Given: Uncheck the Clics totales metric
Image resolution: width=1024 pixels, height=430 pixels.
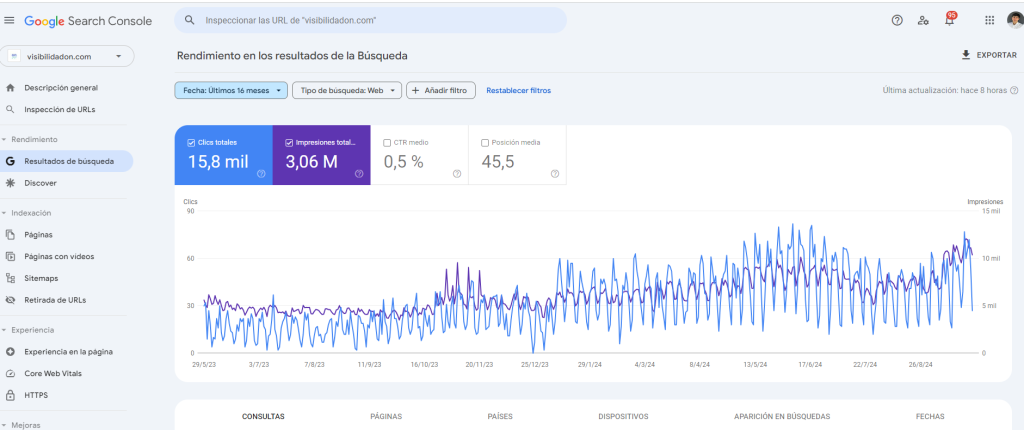Looking at the screenshot, I should (191, 142).
